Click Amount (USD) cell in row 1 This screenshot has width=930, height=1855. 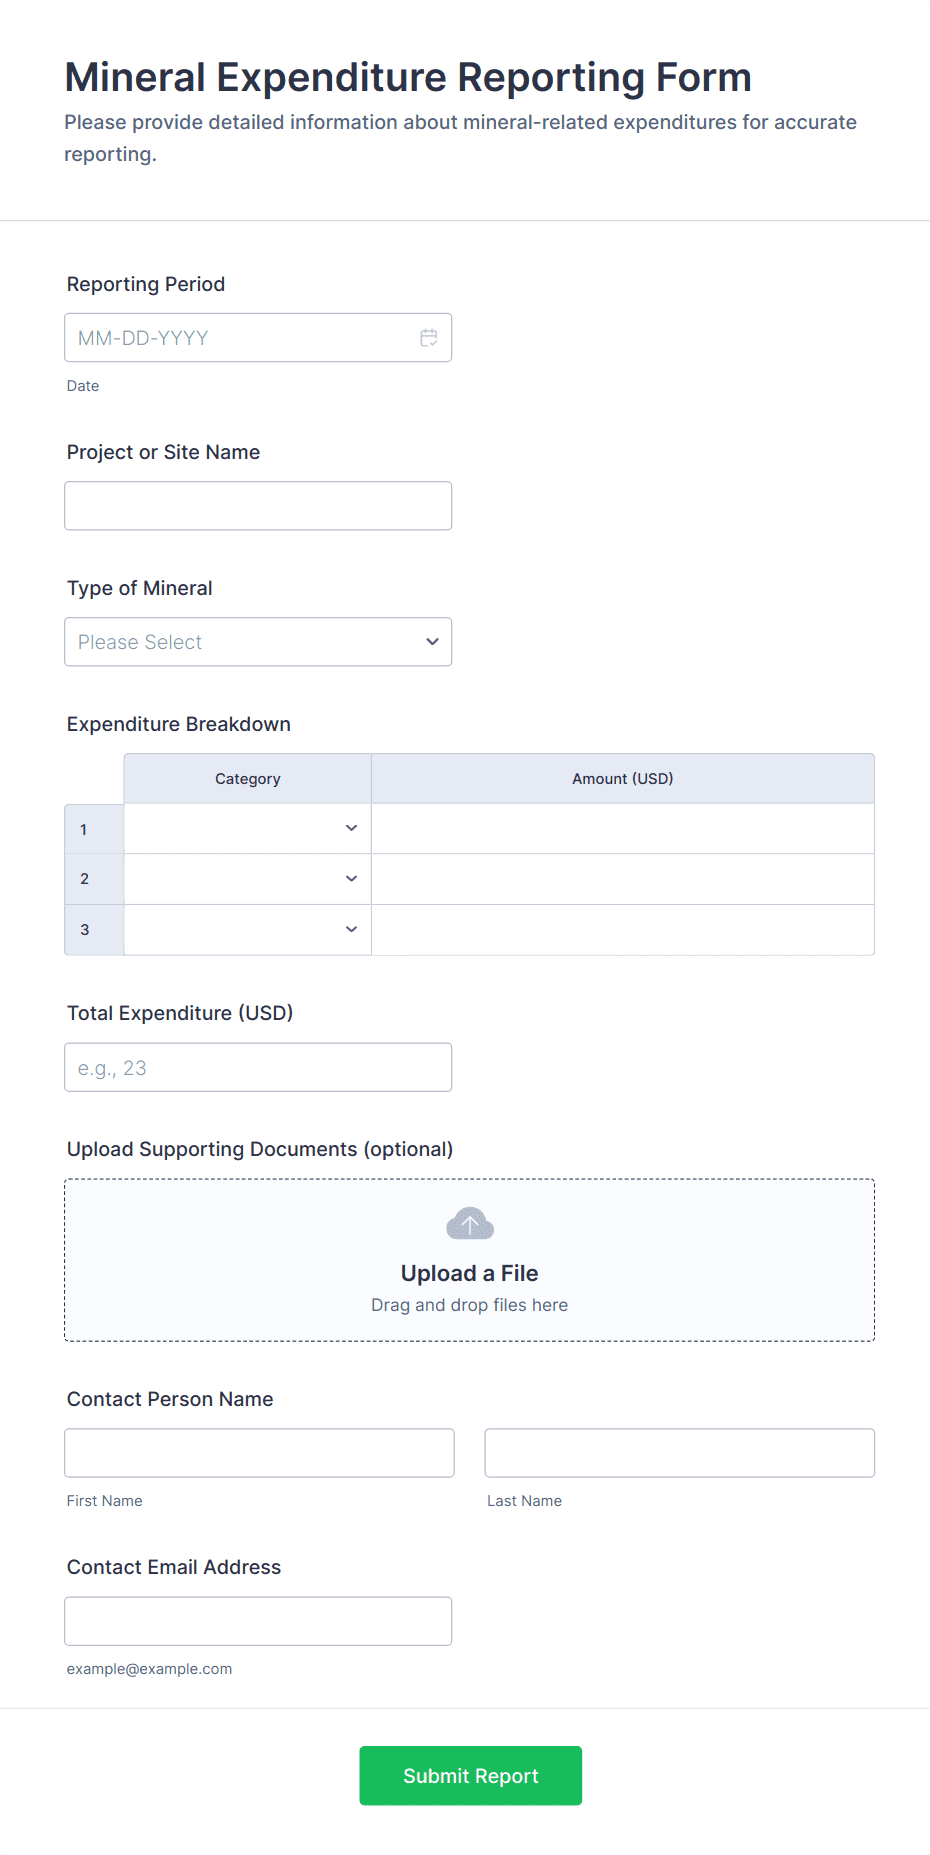[622, 829]
